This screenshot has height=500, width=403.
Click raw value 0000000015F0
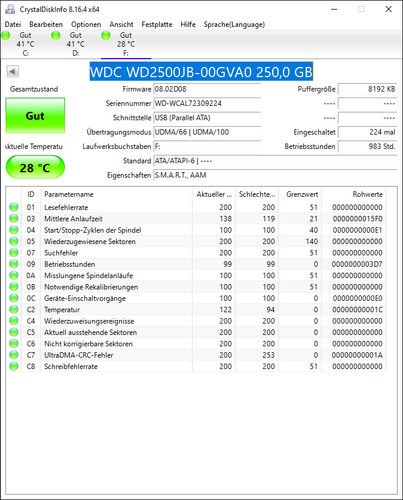[x=357, y=219]
